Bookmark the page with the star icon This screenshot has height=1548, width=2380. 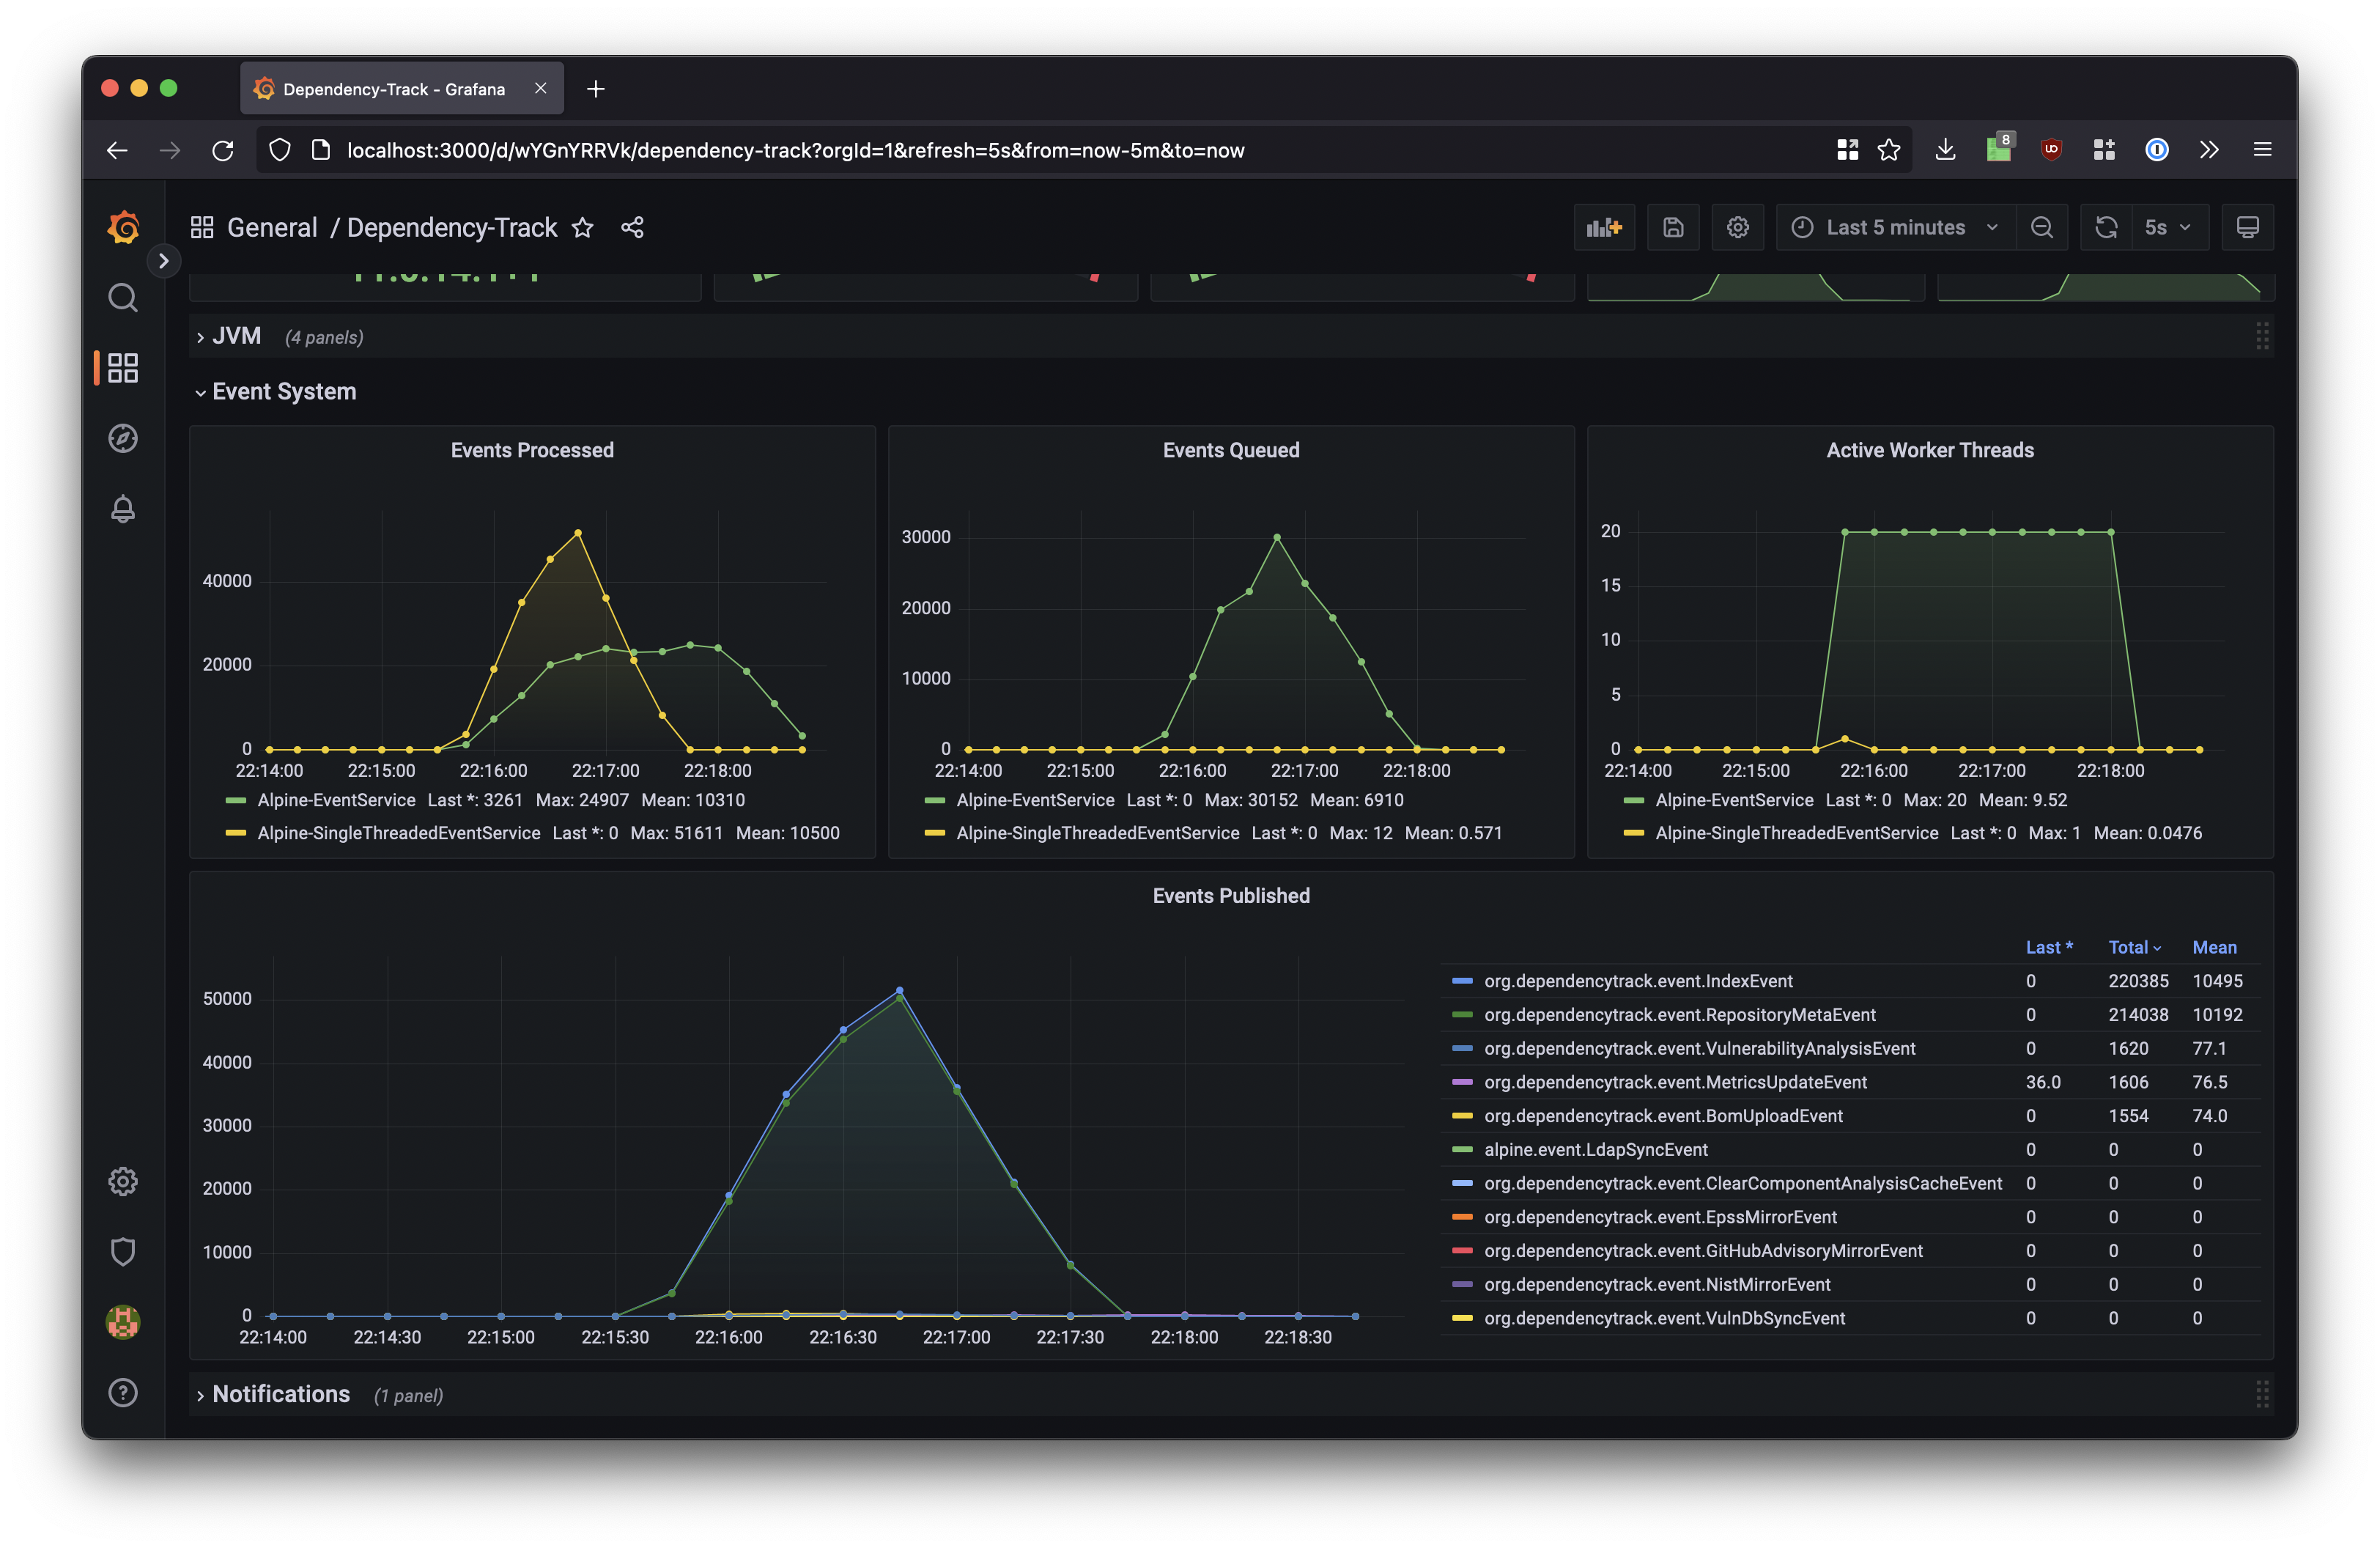click(x=1888, y=150)
